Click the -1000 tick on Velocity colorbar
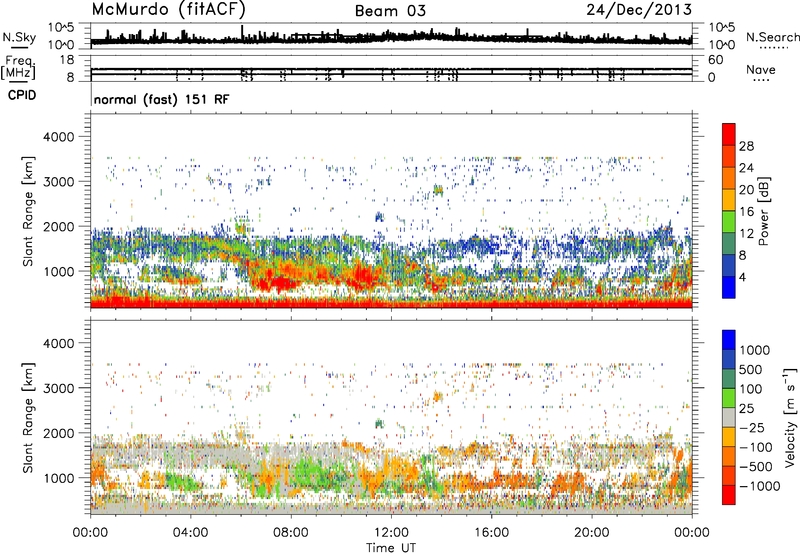The height and width of the screenshot is (554, 800). pyautogui.click(x=760, y=486)
